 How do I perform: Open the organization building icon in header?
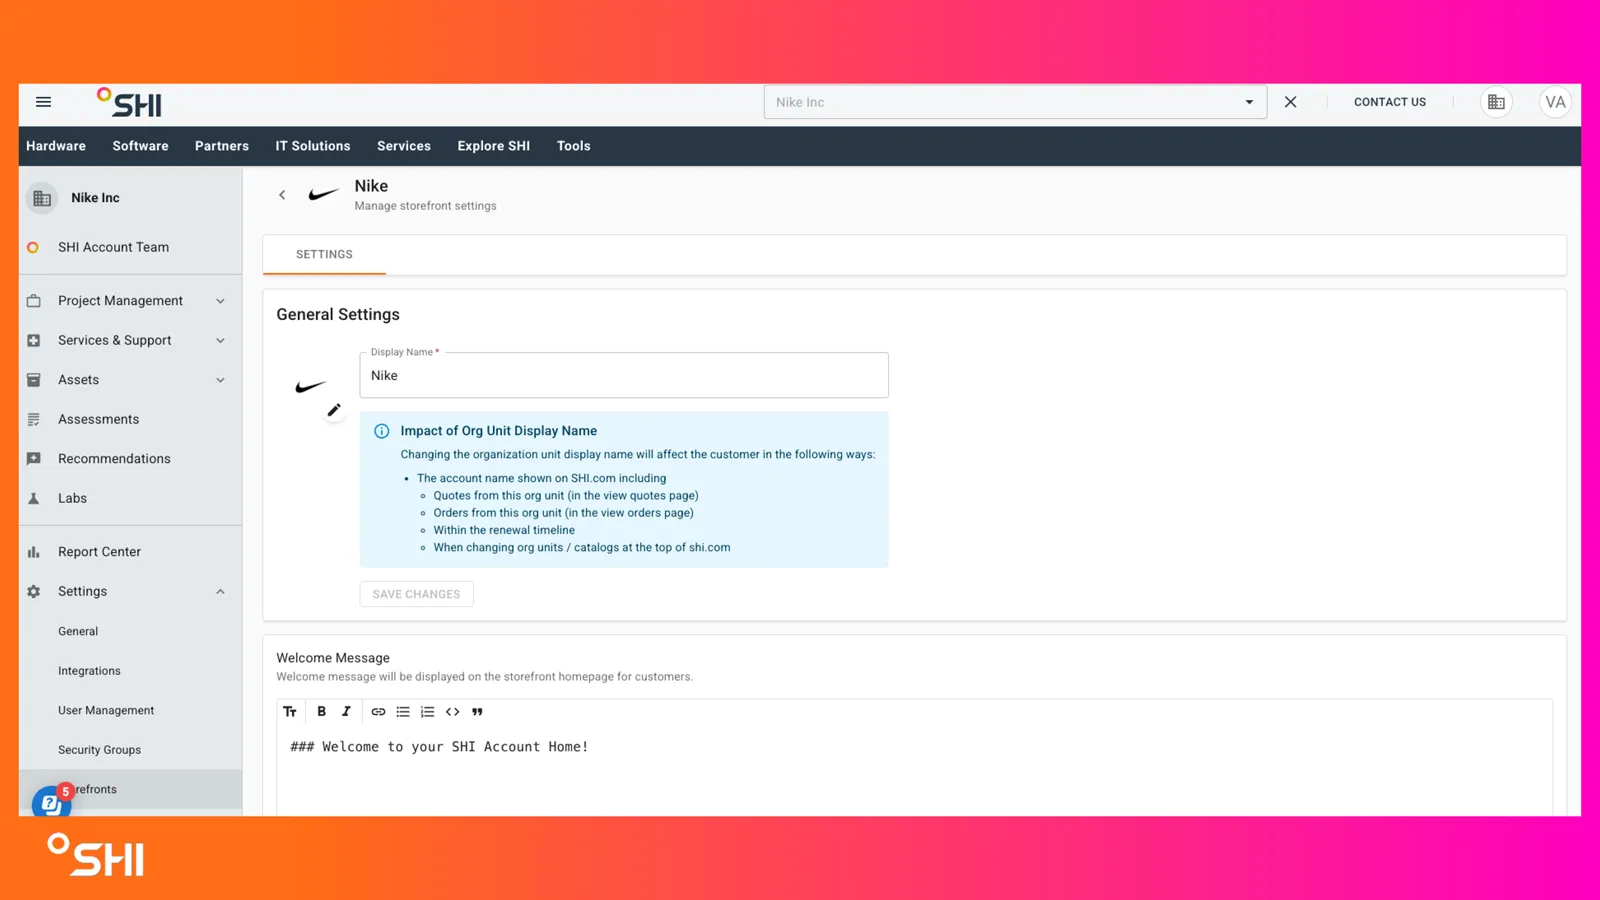click(1496, 102)
